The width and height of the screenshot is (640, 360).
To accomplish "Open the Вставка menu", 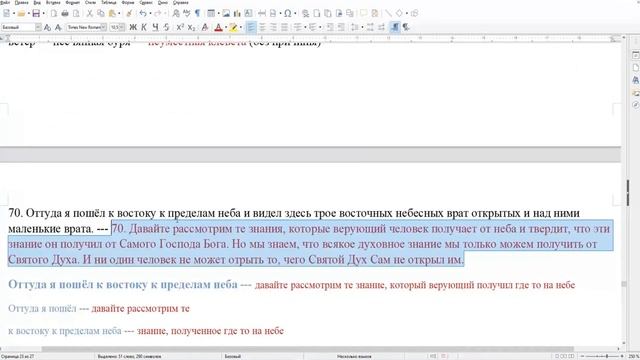I will (53, 2).
